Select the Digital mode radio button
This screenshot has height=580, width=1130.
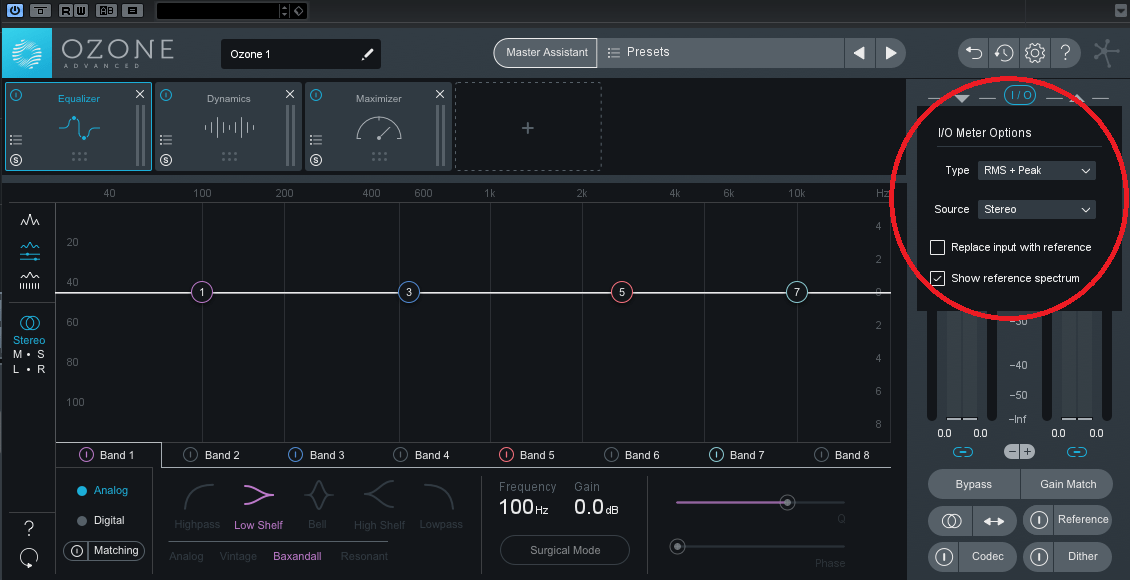[82, 520]
